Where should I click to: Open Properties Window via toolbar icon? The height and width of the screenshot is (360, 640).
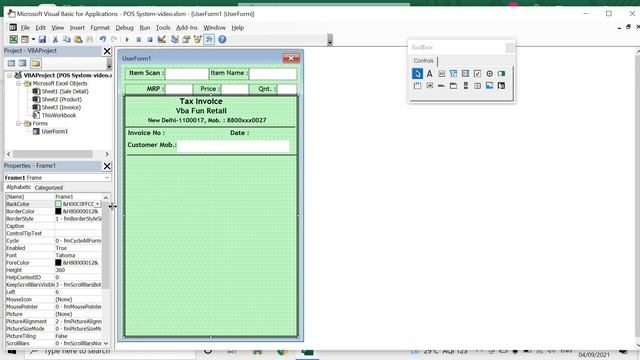pos(186,40)
